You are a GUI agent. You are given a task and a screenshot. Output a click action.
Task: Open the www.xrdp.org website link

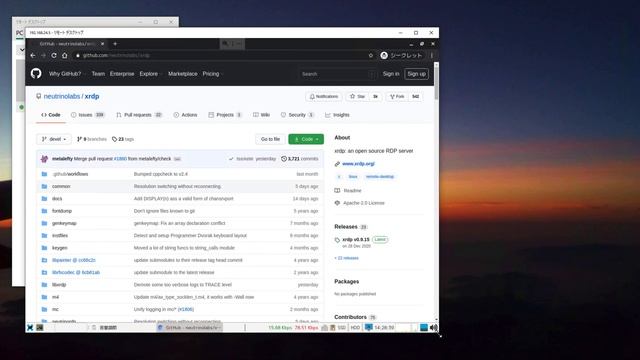tap(358, 164)
